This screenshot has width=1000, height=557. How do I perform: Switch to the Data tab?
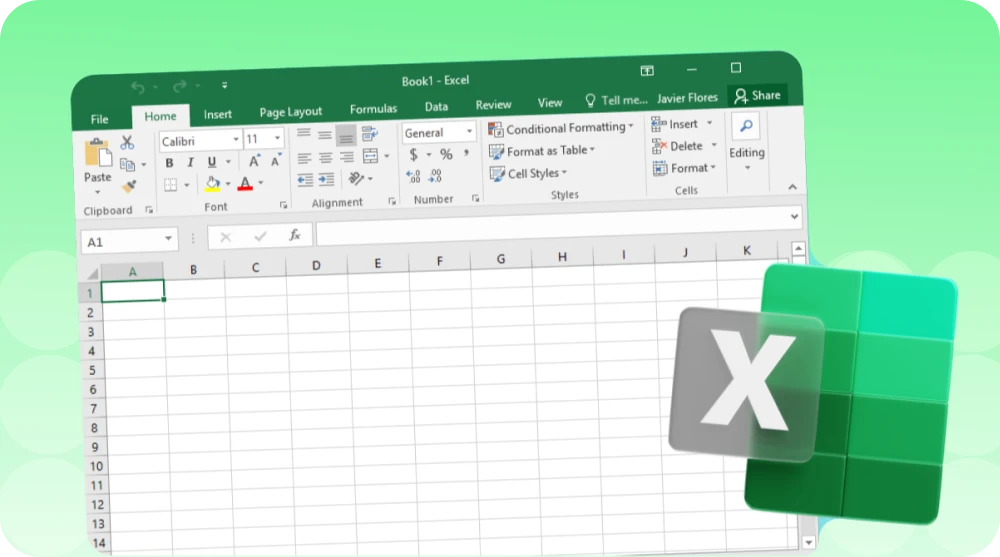[436, 107]
